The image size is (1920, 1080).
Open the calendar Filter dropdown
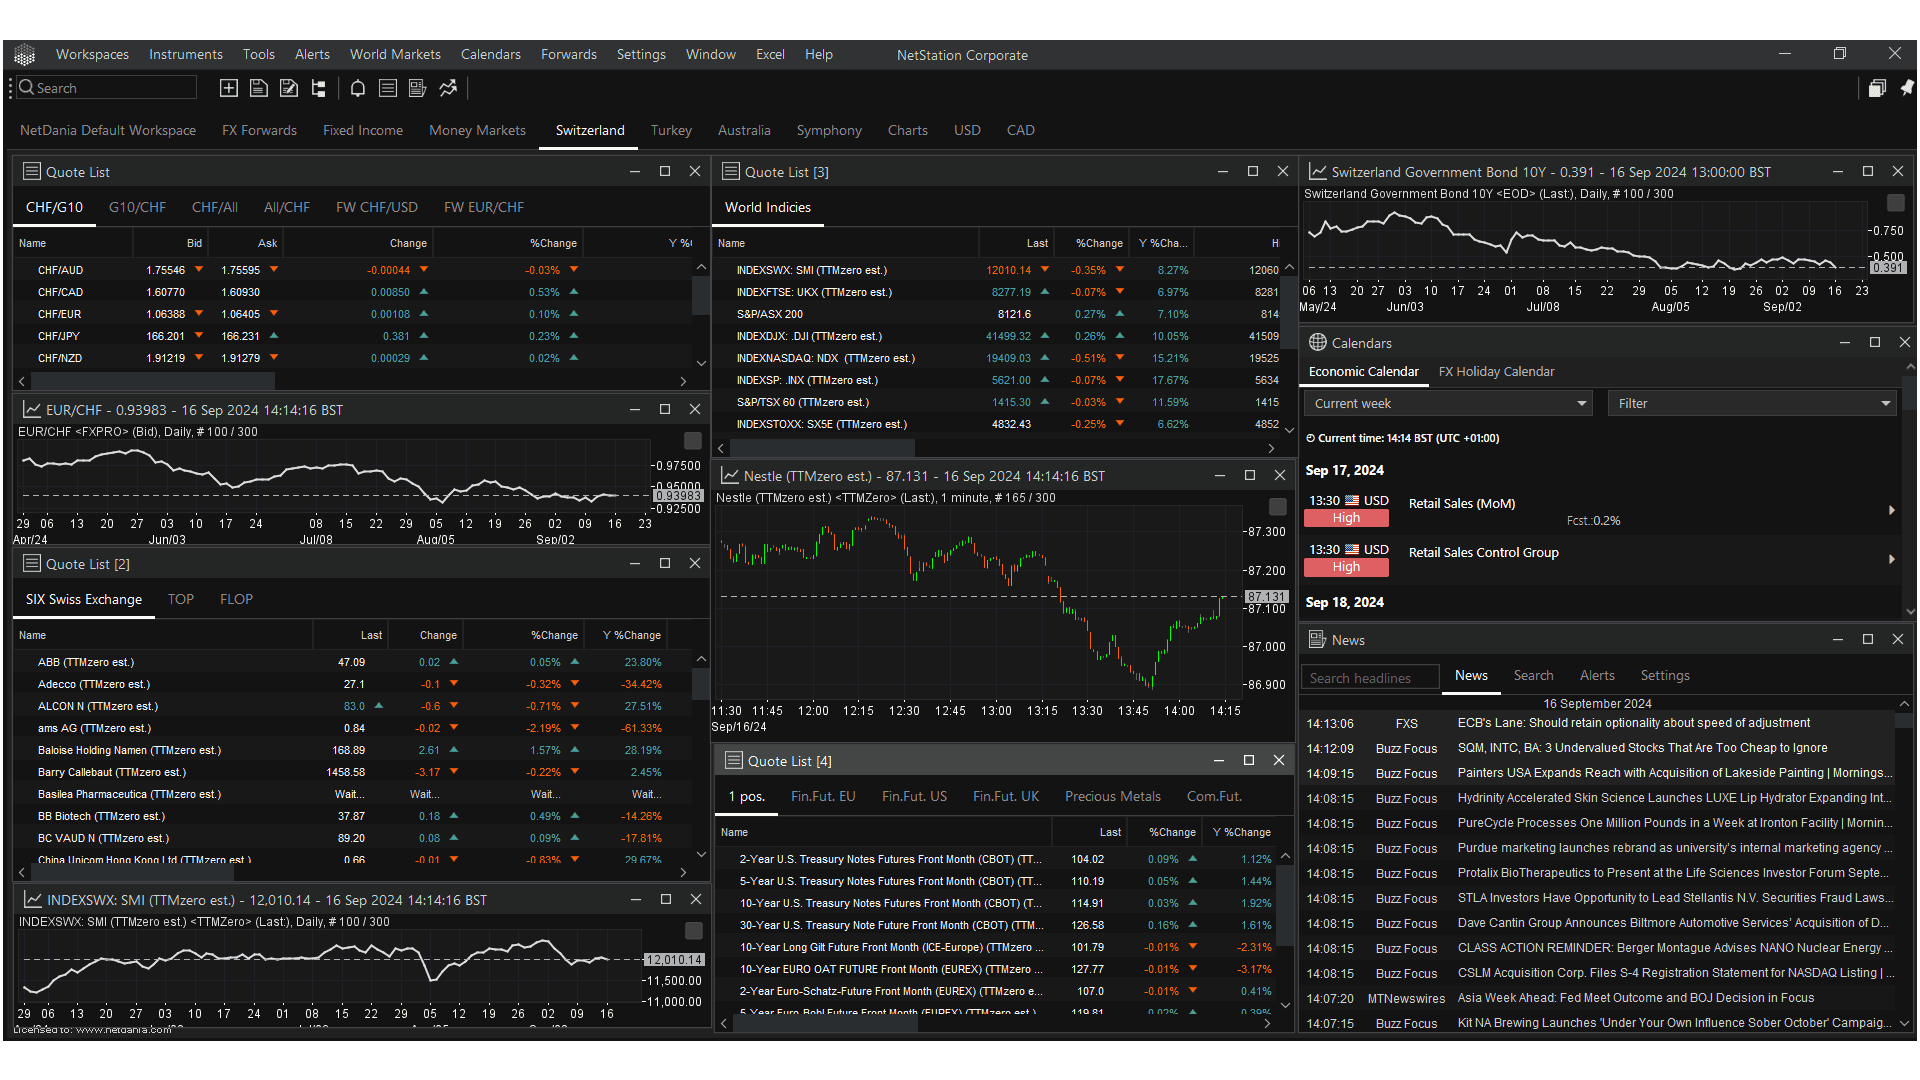pyautogui.click(x=1752, y=403)
